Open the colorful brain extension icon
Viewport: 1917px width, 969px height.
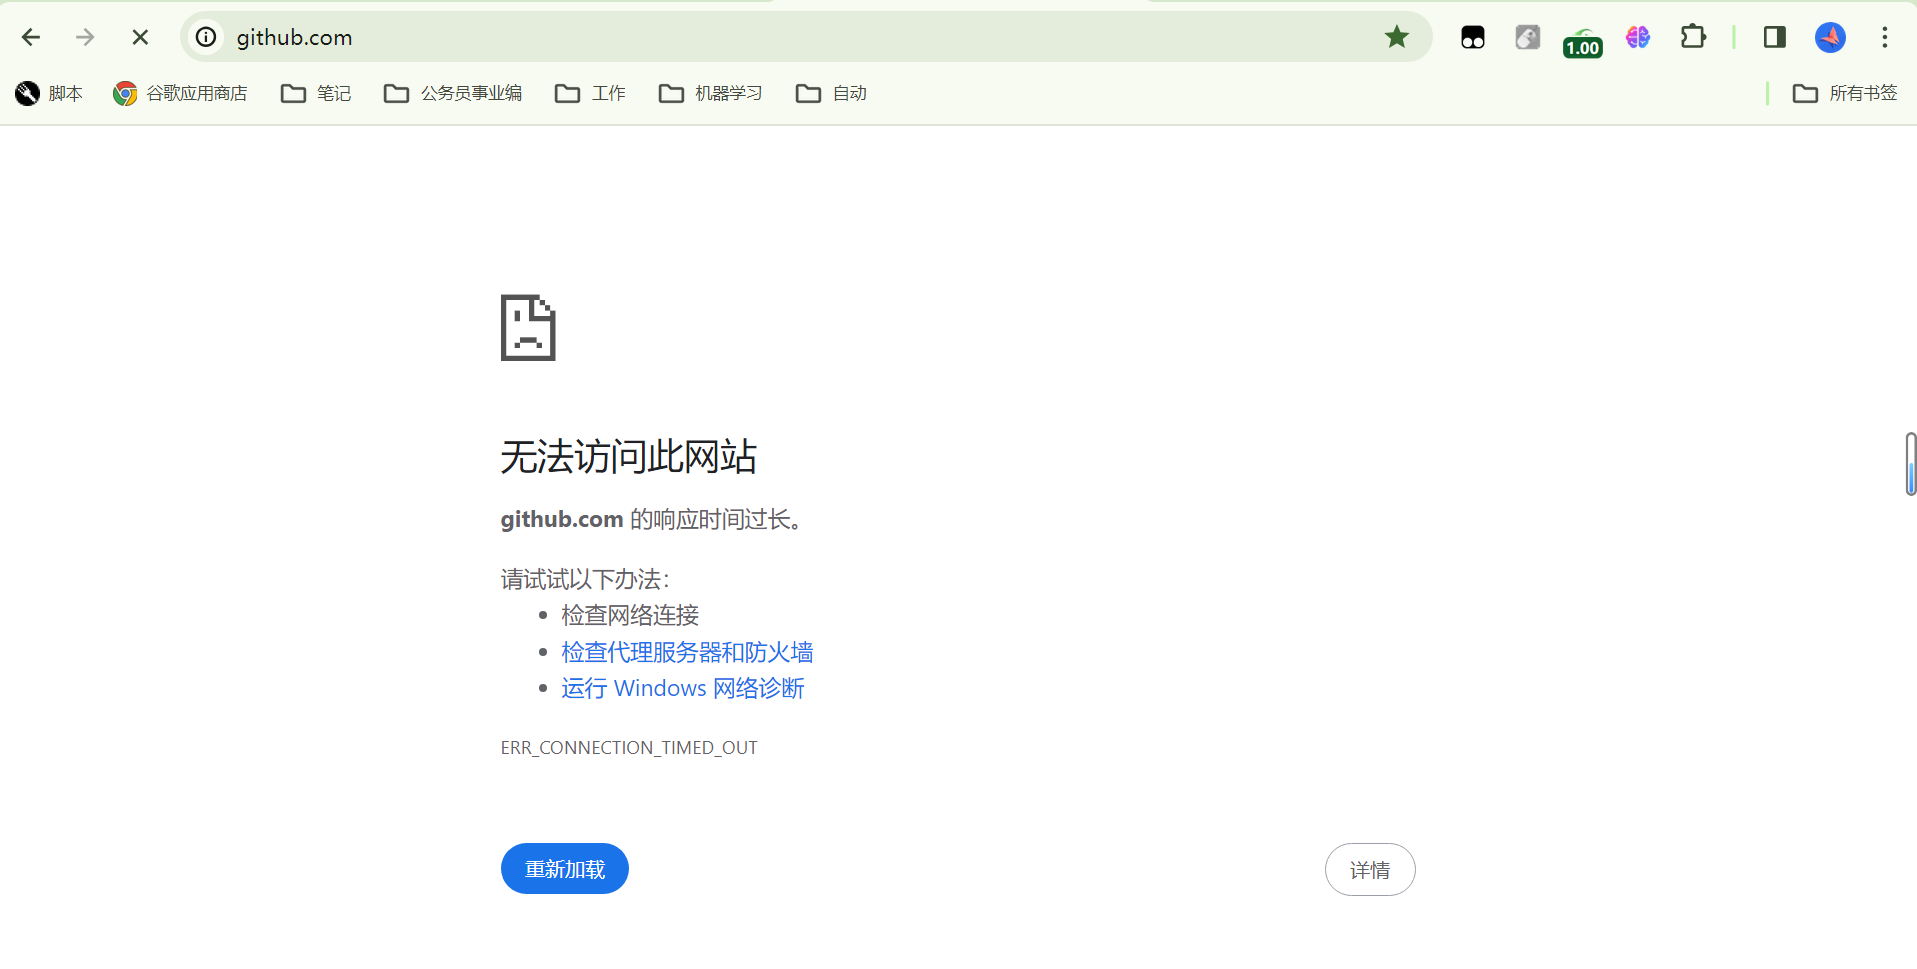click(x=1638, y=38)
